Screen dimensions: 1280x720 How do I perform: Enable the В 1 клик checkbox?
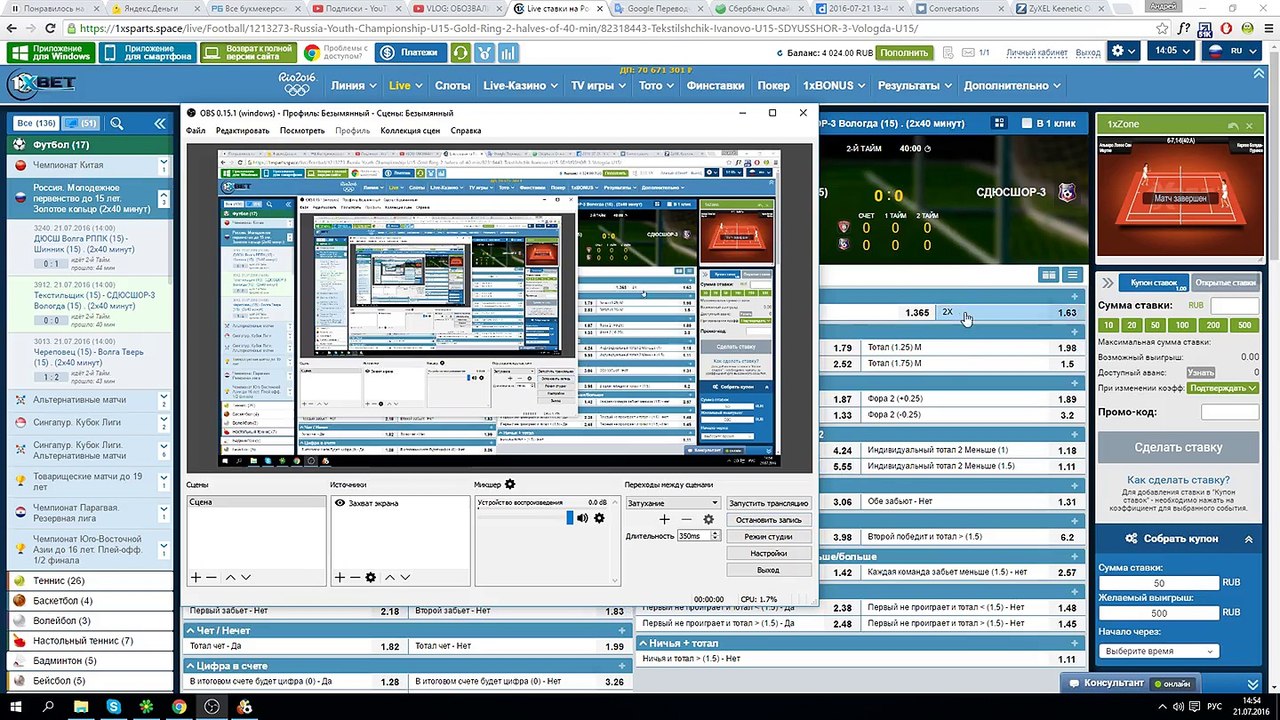1026,123
